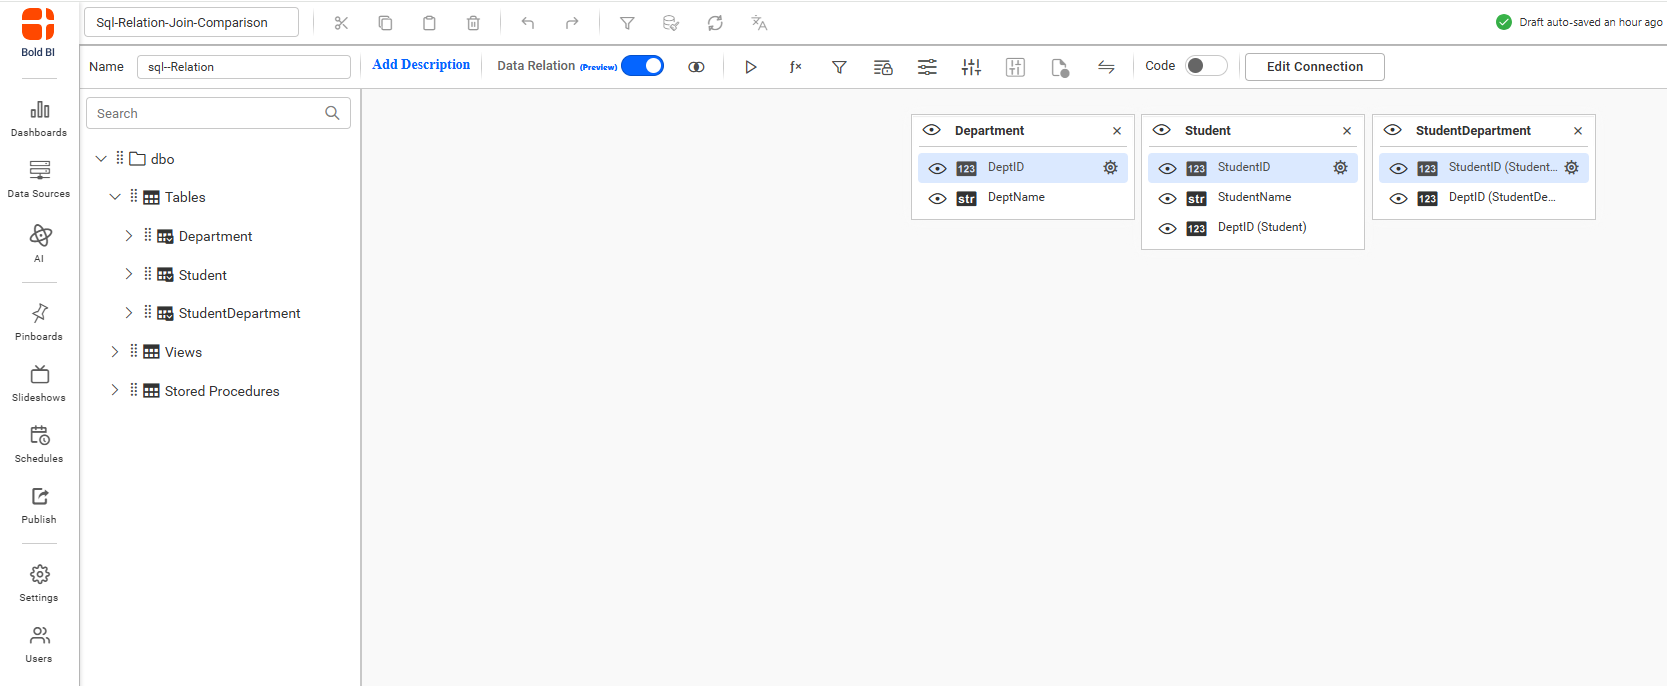1667x686 pixels.
Task: Click the delete trash icon
Action: click(473, 23)
